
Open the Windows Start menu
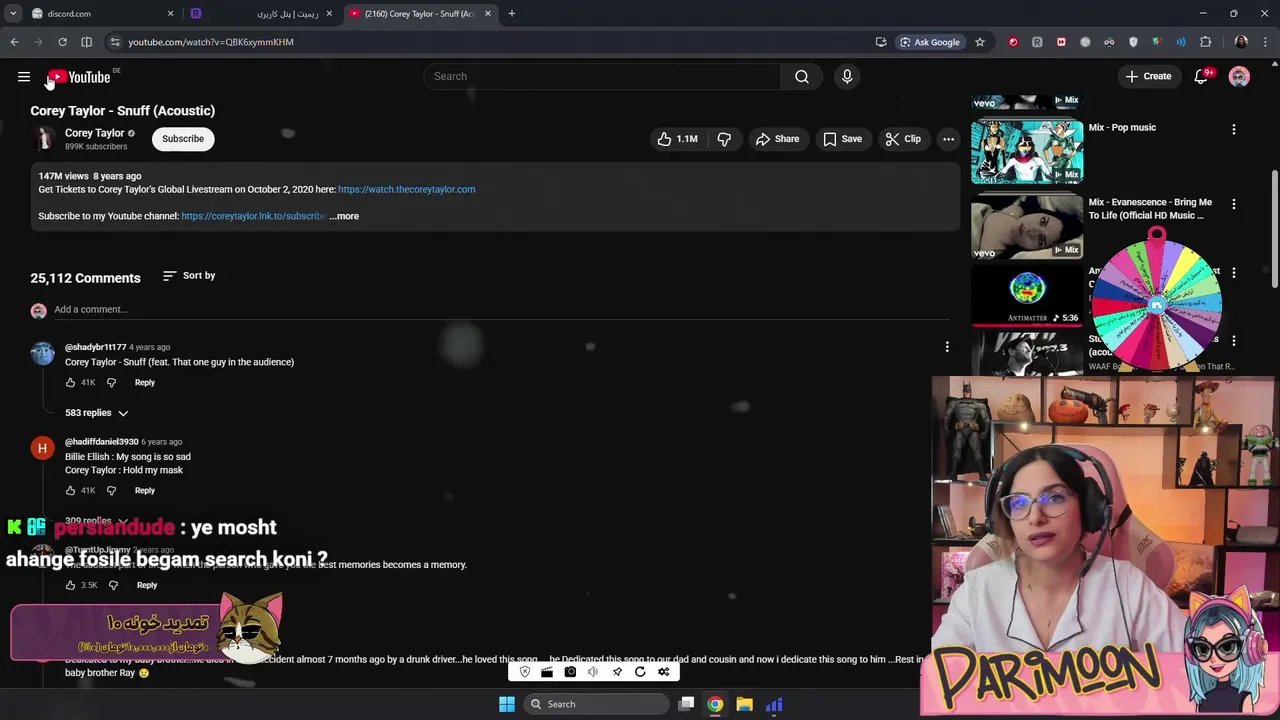(x=507, y=704)
